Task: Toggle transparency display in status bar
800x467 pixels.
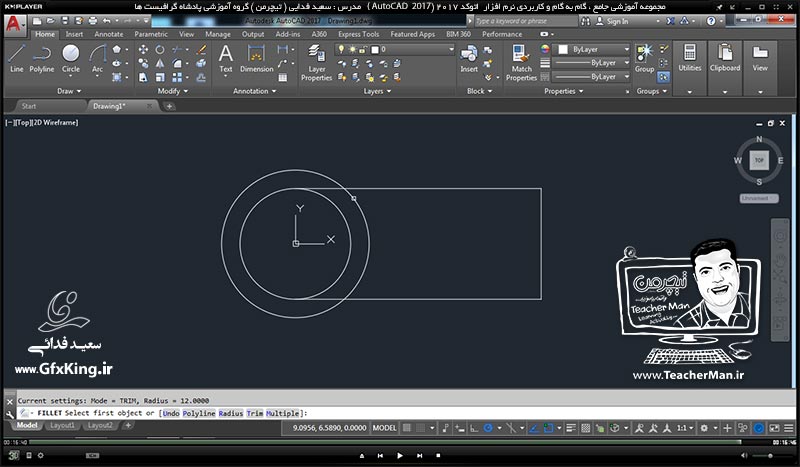Action: tap(586, 428)
